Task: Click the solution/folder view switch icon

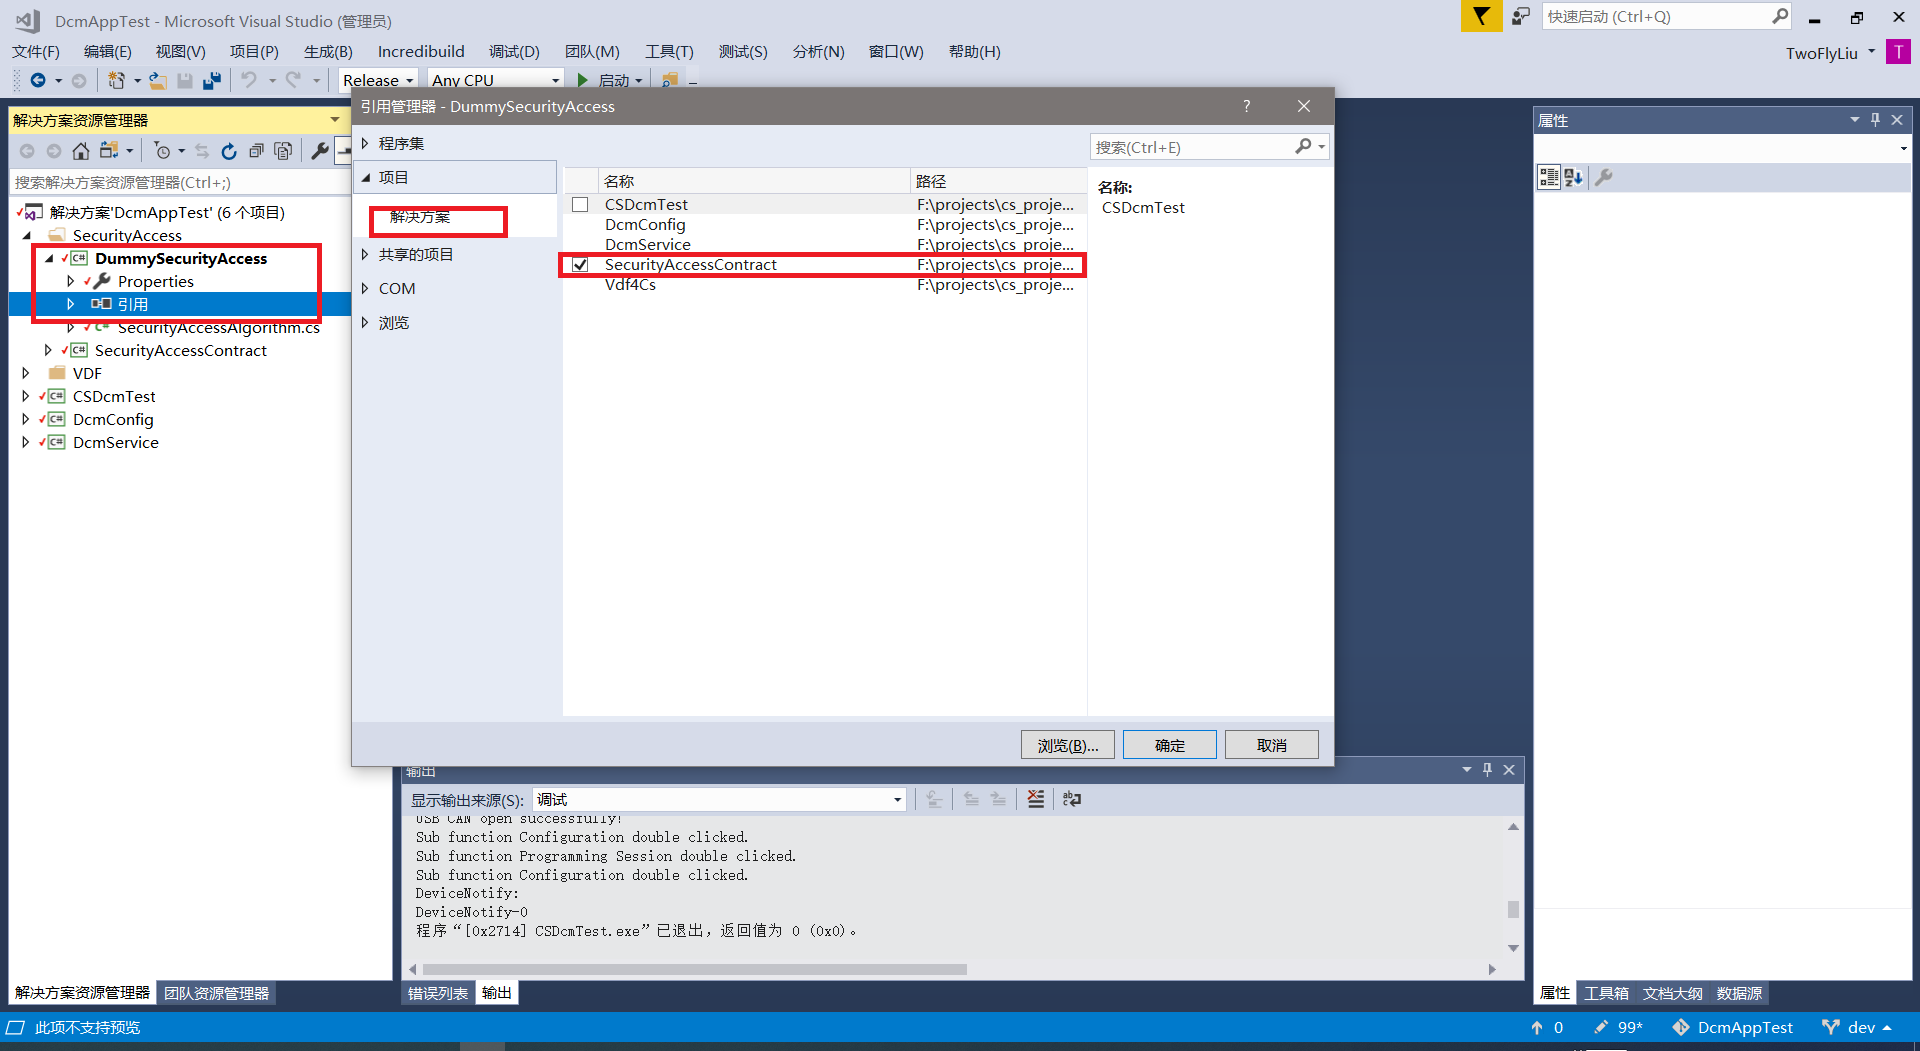Action: click(109, 151)
